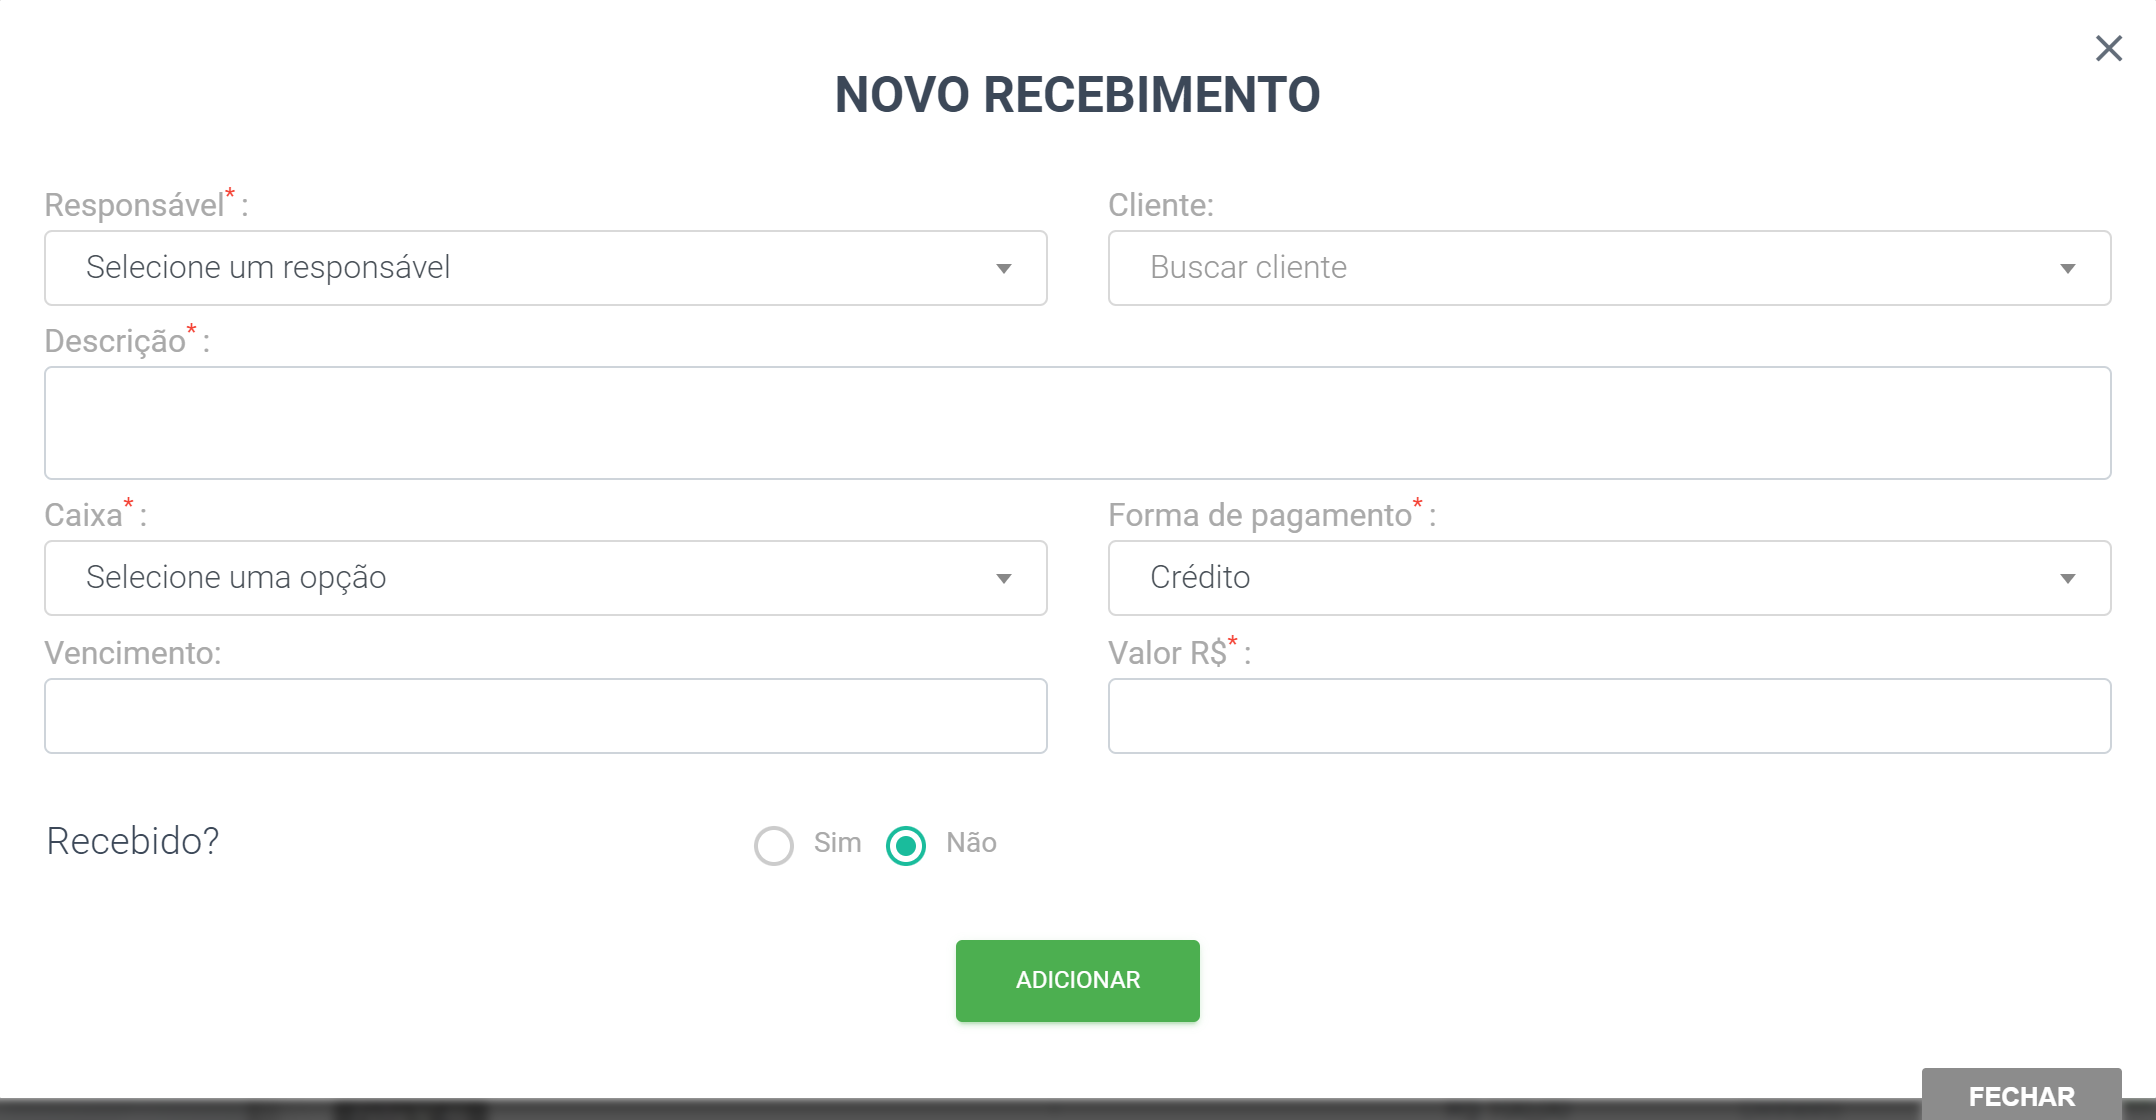
Task: Select the Não radio button
Action: coord(906,845)
